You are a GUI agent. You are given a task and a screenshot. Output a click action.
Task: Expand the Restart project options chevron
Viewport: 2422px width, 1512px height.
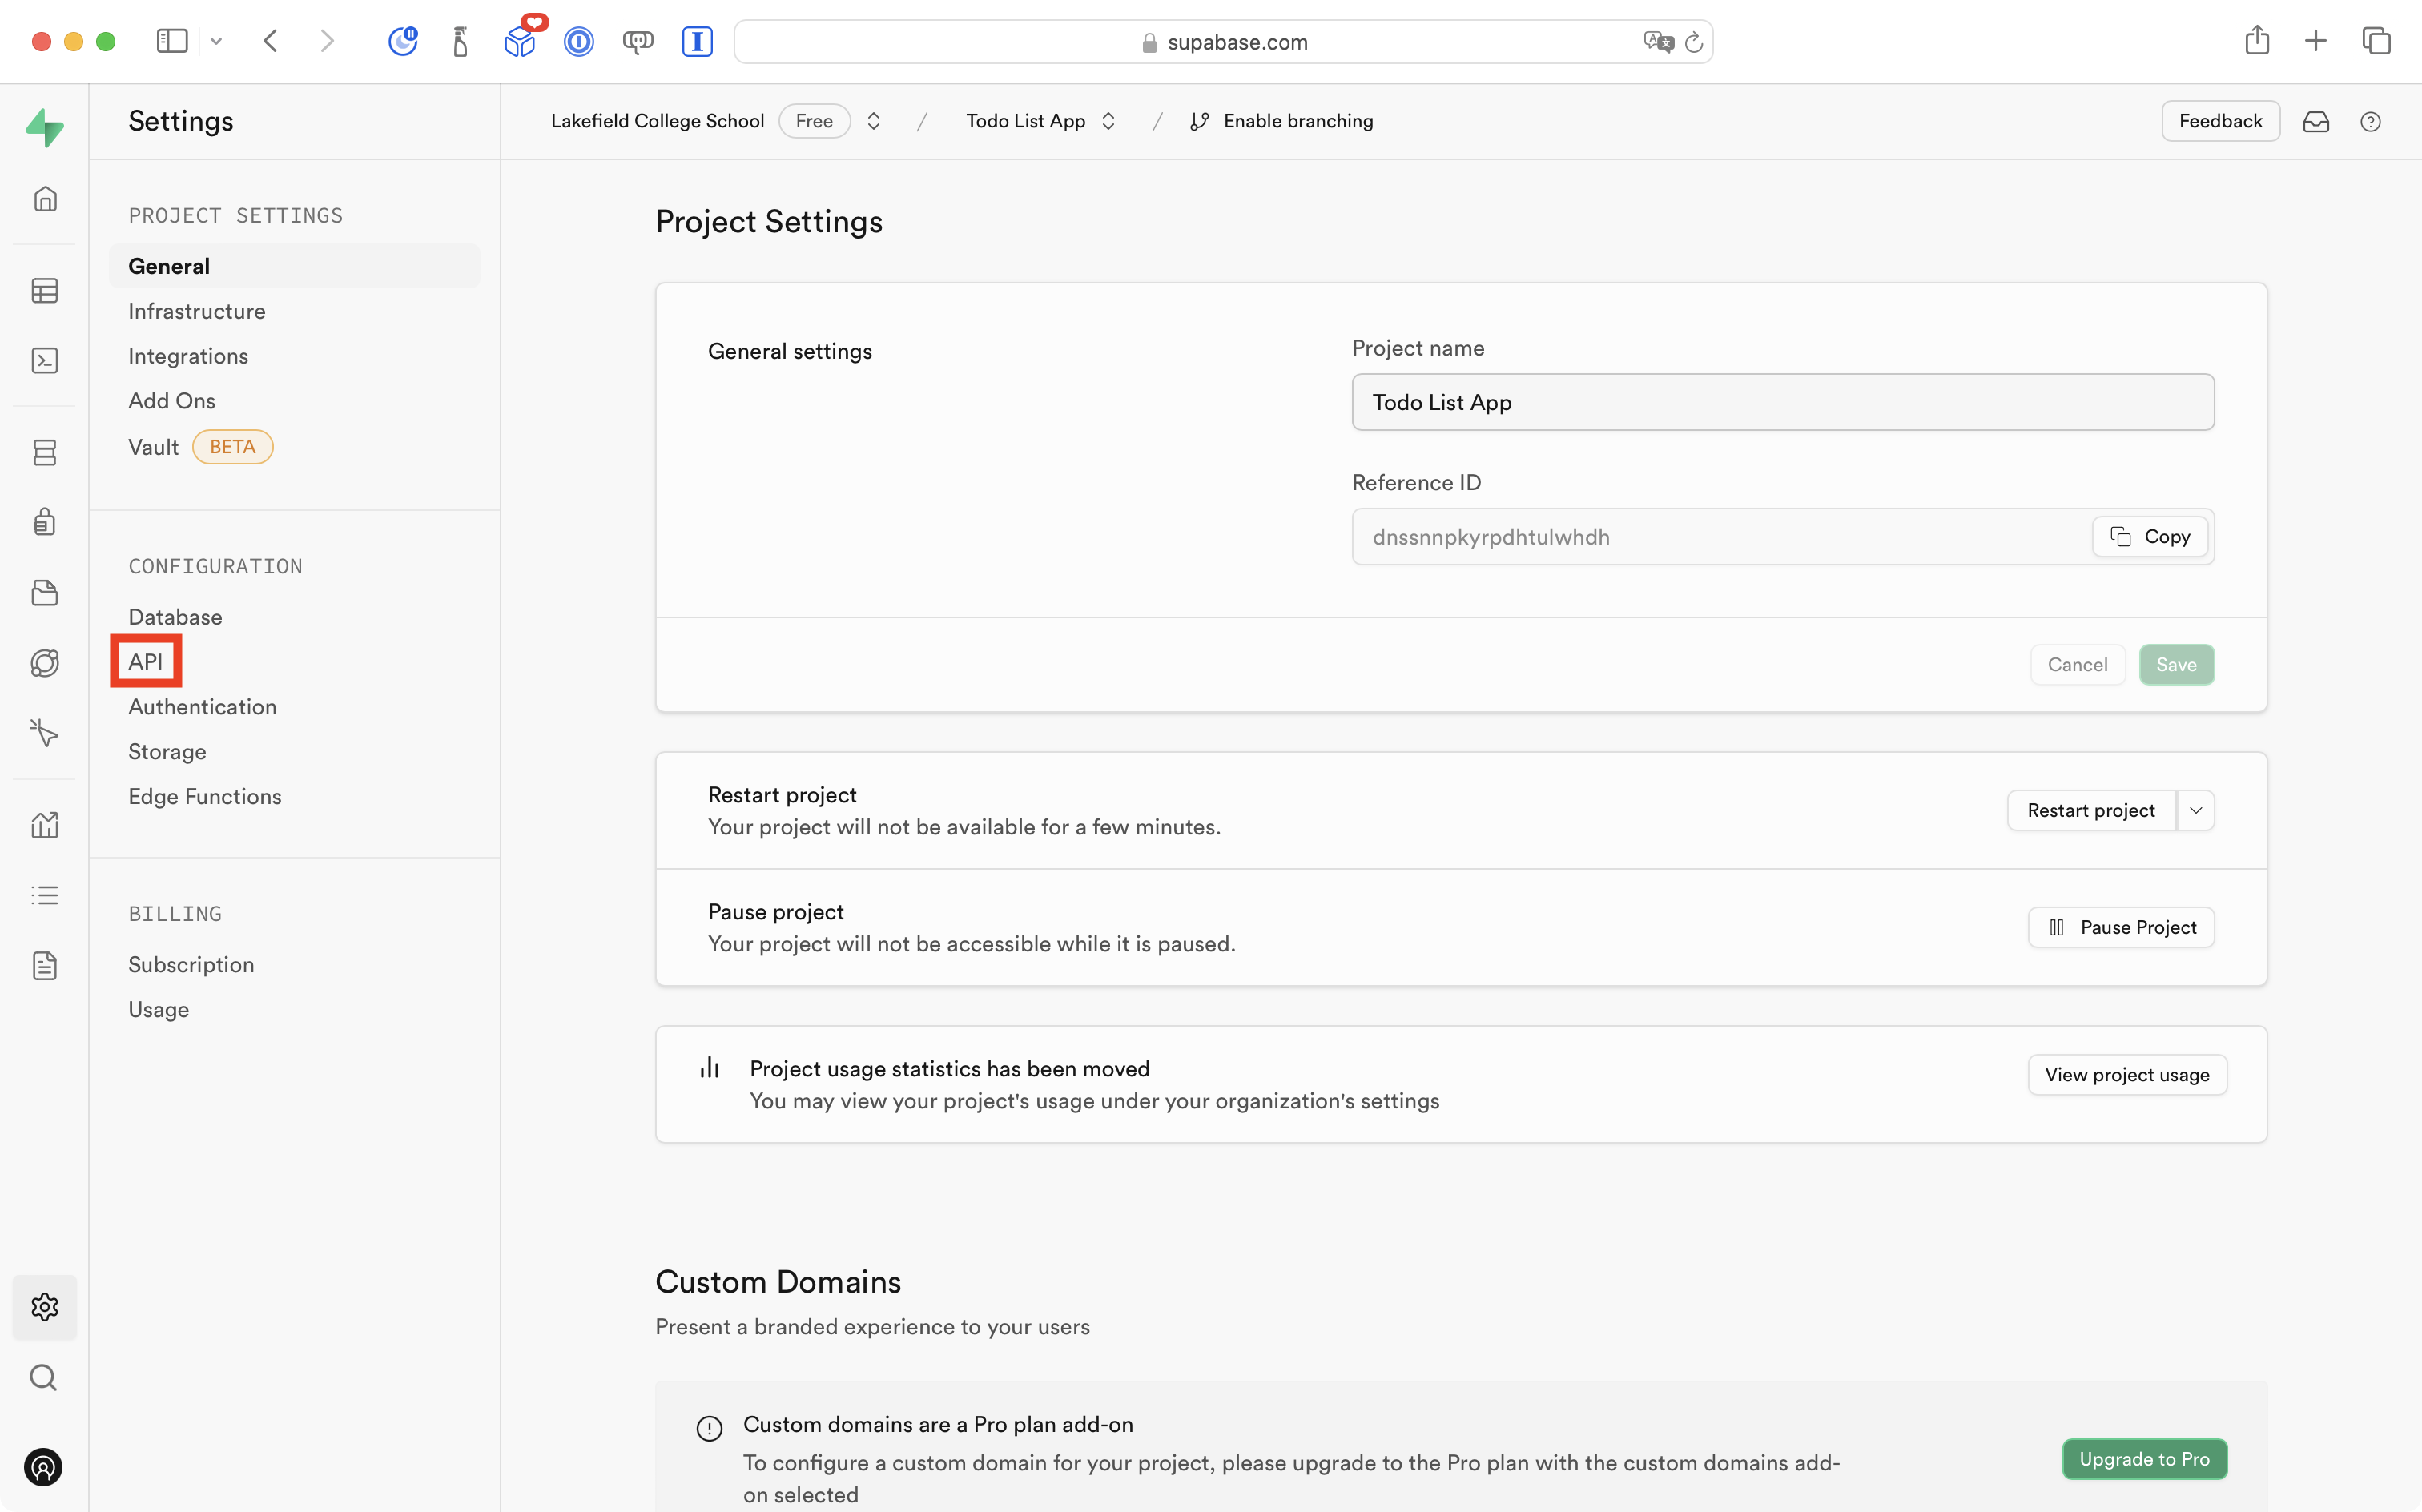[x=2196, y=810]
